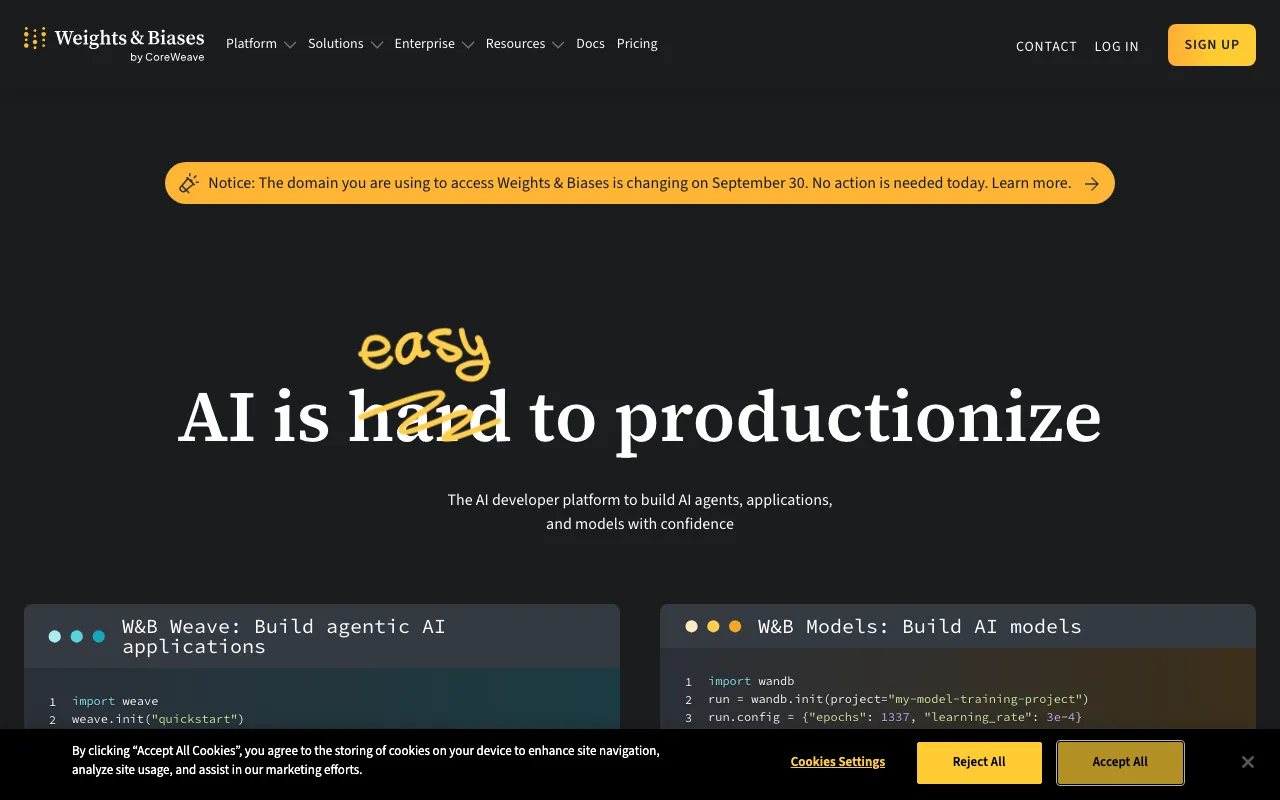Open the Enterprise menu
This screenshot has width=1280, height=800.
(x=425, y=44)
